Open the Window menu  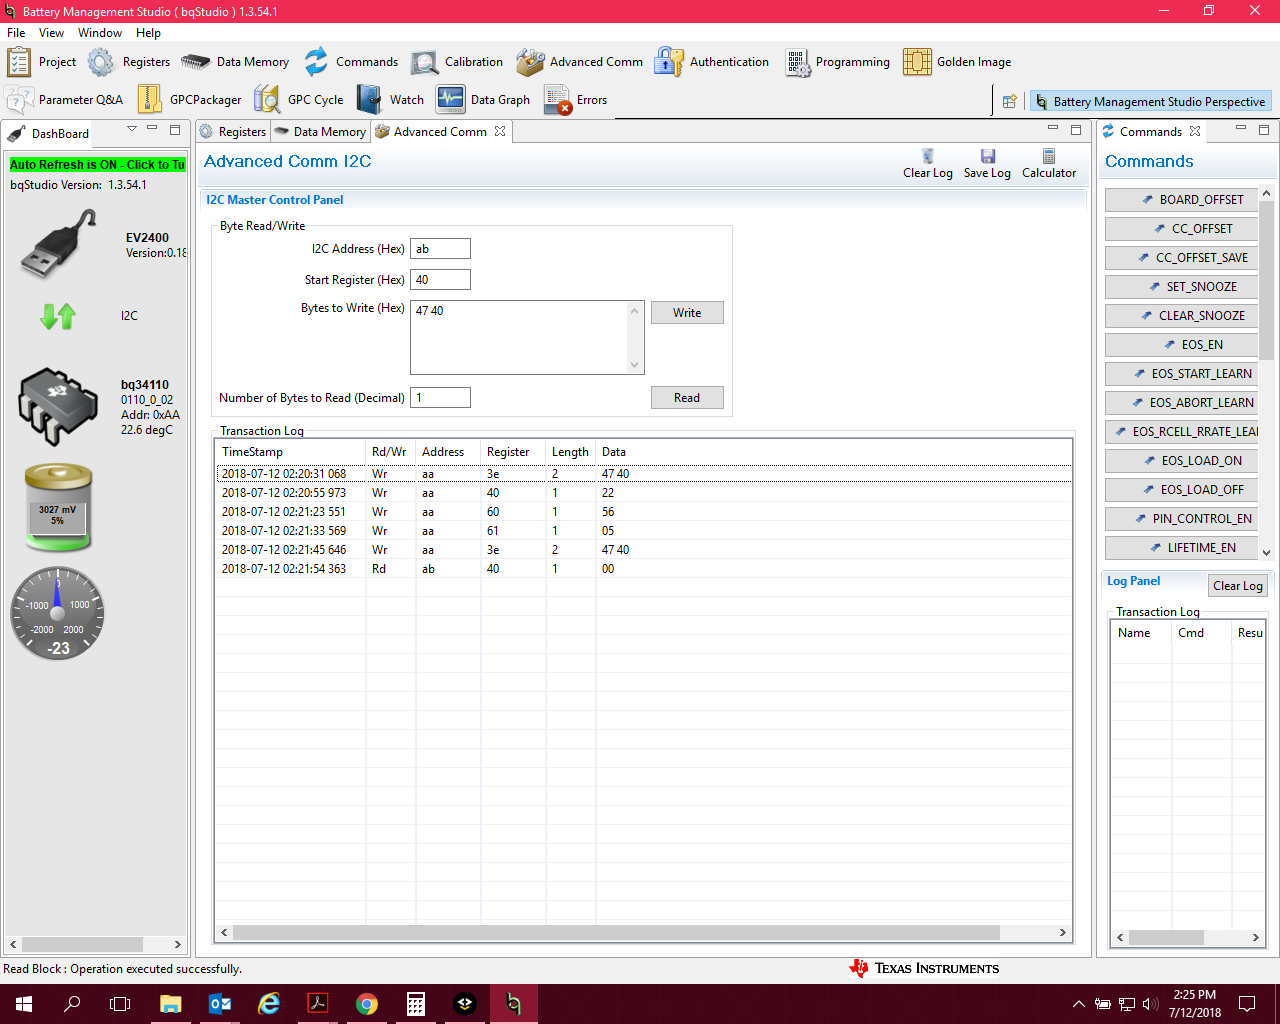100,33
